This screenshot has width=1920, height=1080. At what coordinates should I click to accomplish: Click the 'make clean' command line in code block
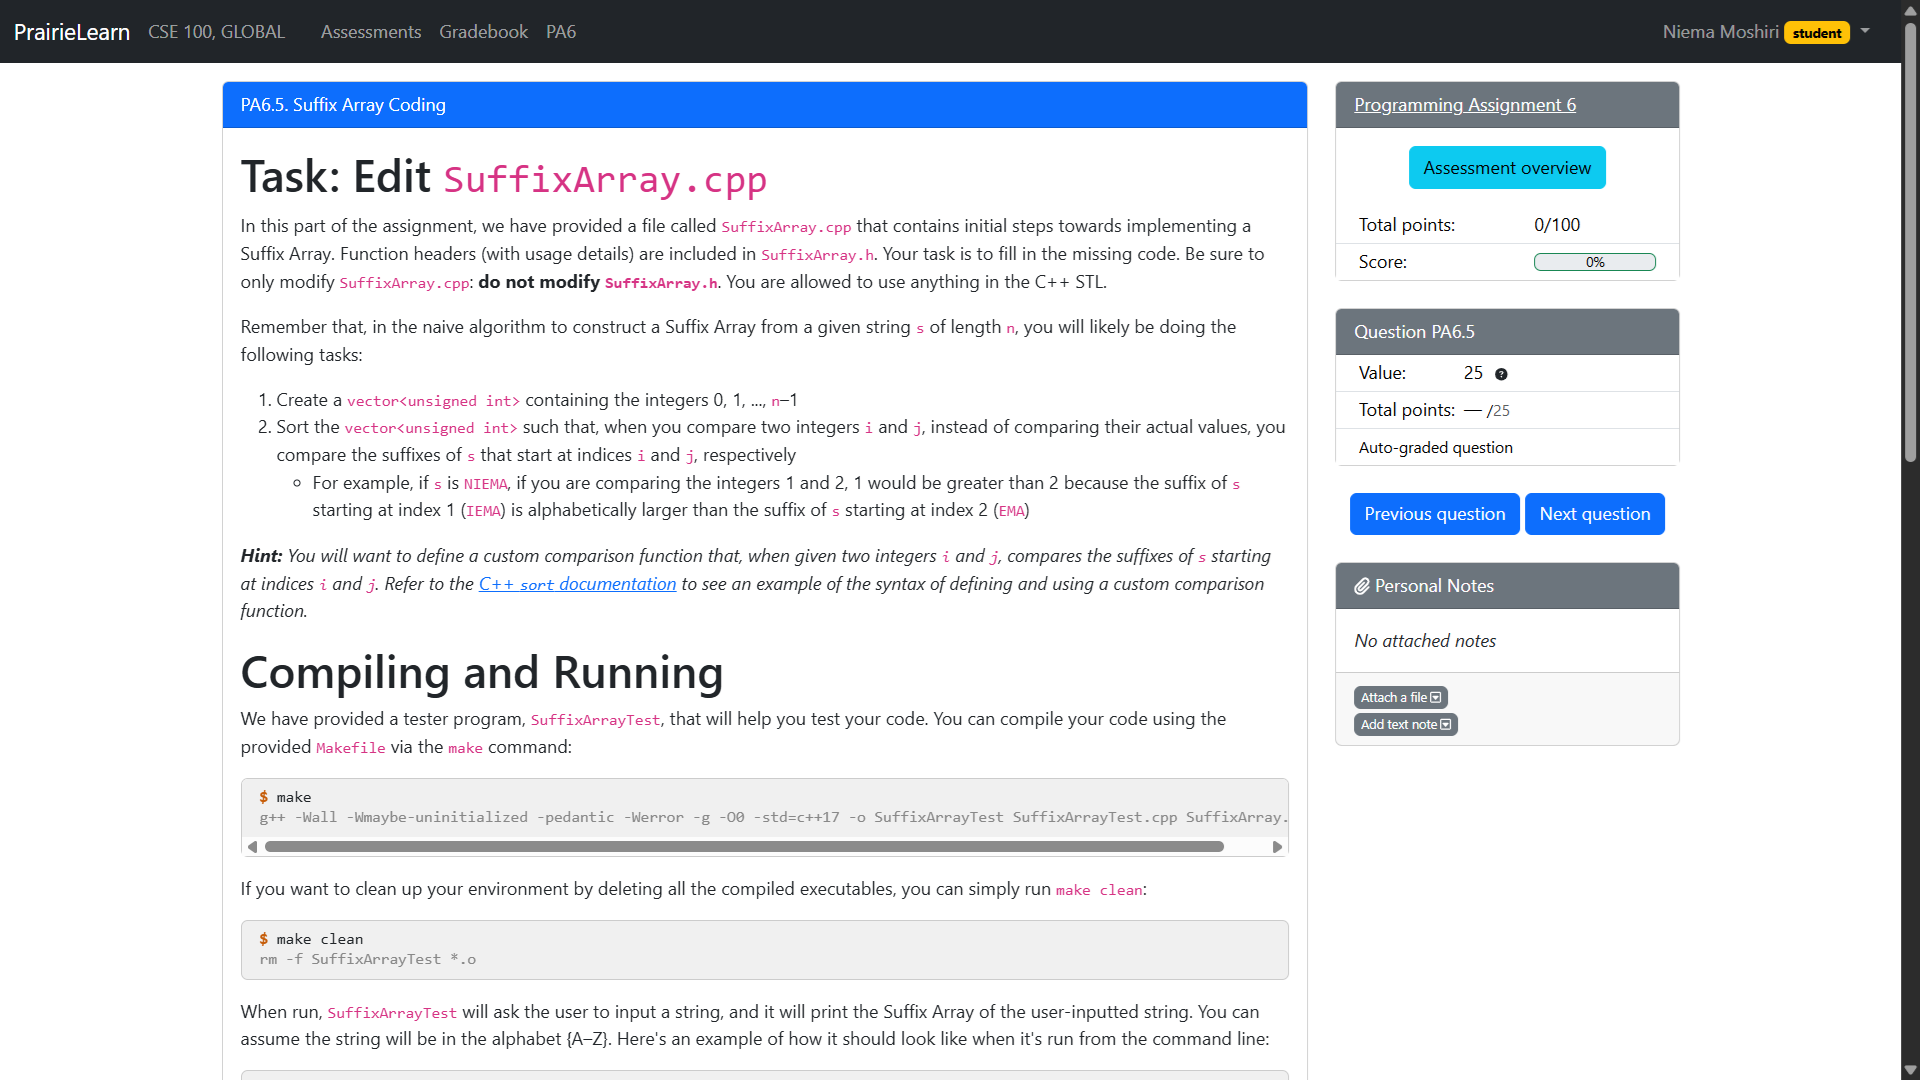pos(311,939)
